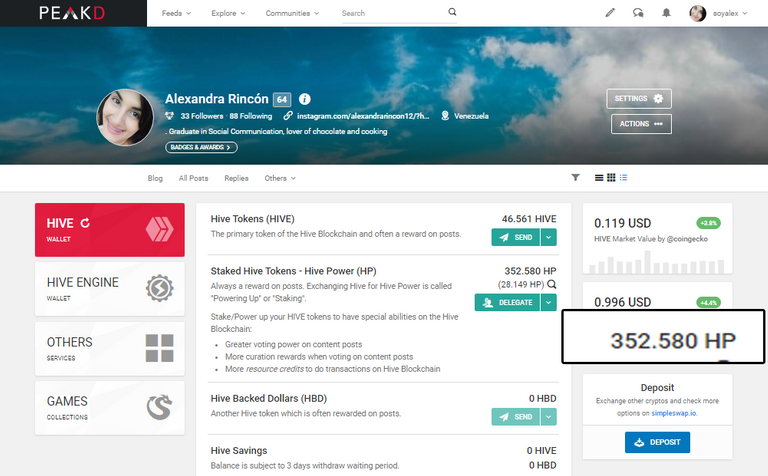
Task: Select the compact list layout icon
Action: pos(623,177)
